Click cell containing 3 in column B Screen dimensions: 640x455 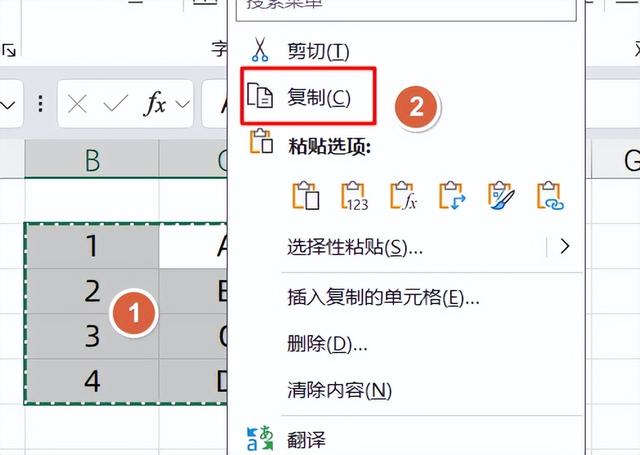[92, 336]
